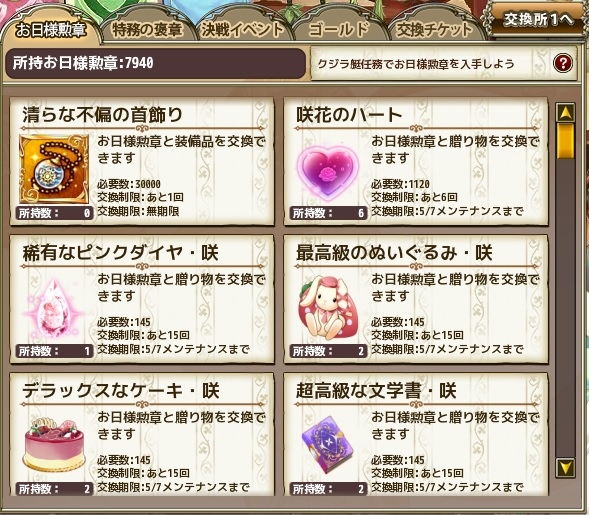Select the お日様勲章 tab
This screenshot has width=589, height=515.
51,30
